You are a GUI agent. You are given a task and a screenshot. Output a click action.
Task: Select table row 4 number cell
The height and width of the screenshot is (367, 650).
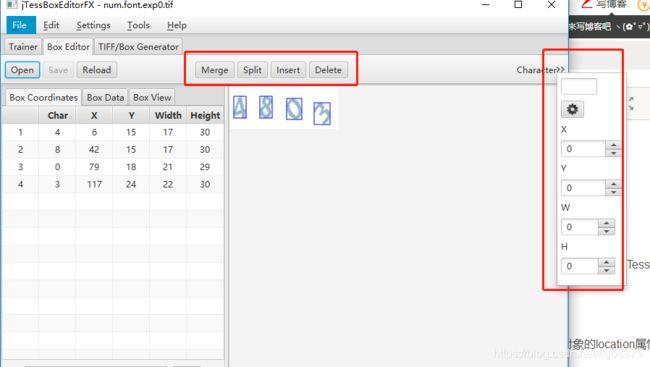[20, 184]
